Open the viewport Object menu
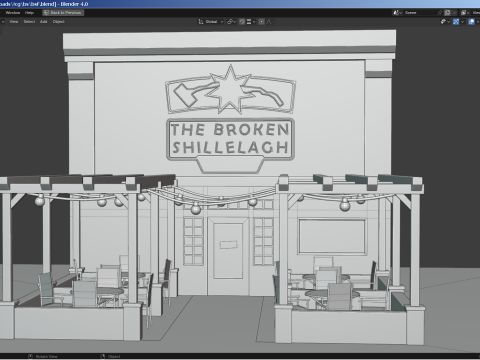The height and width of the screenshot is (360, 480). pyautogui.click(x=59, y=22)
